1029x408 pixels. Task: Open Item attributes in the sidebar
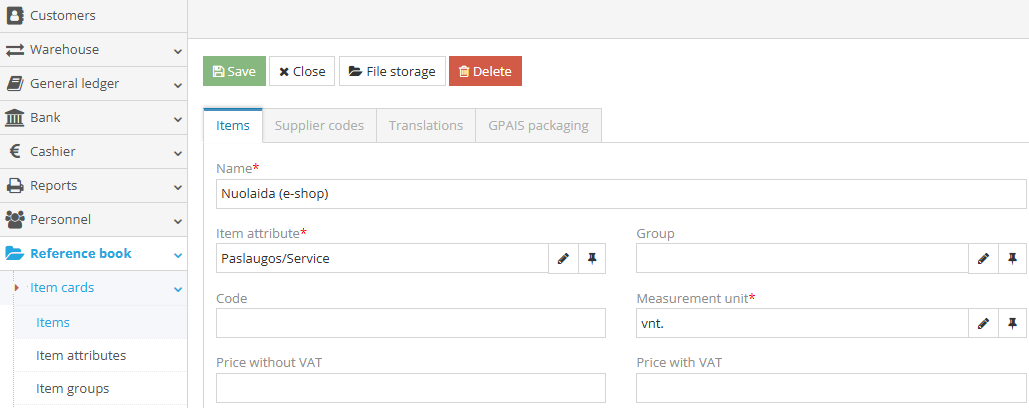pos(81,355)
